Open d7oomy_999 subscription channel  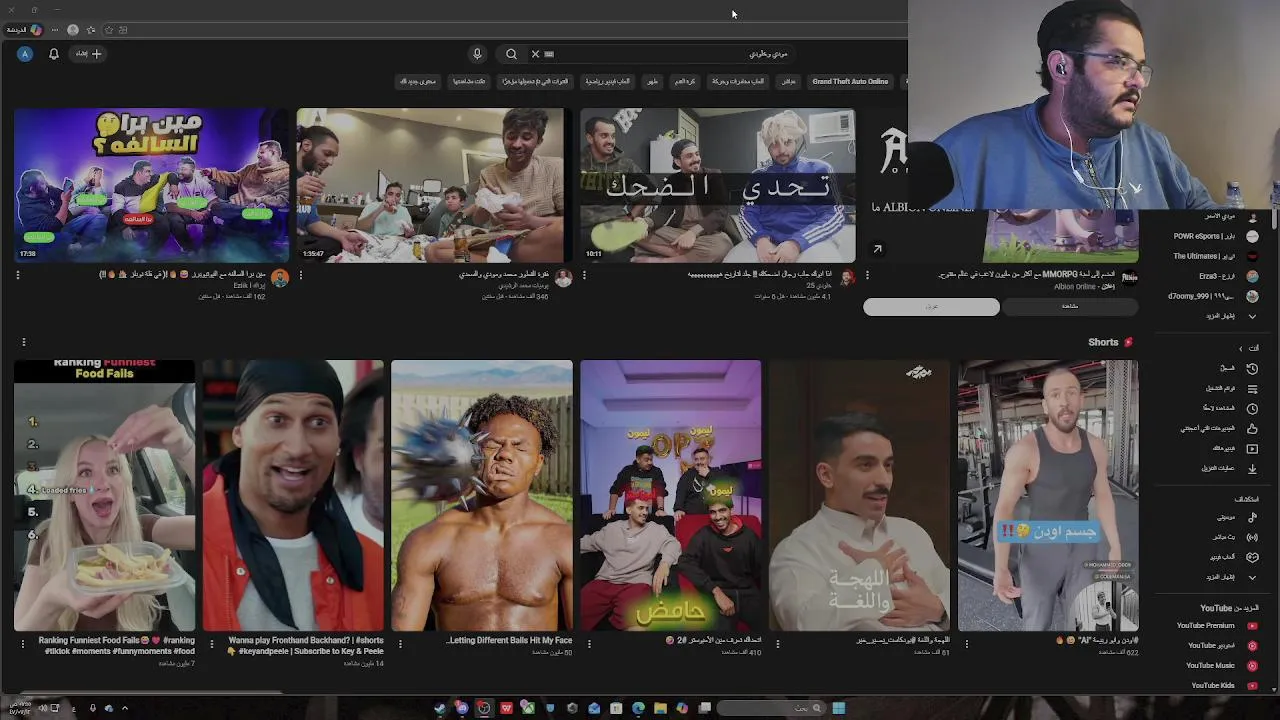[1214, 296]
